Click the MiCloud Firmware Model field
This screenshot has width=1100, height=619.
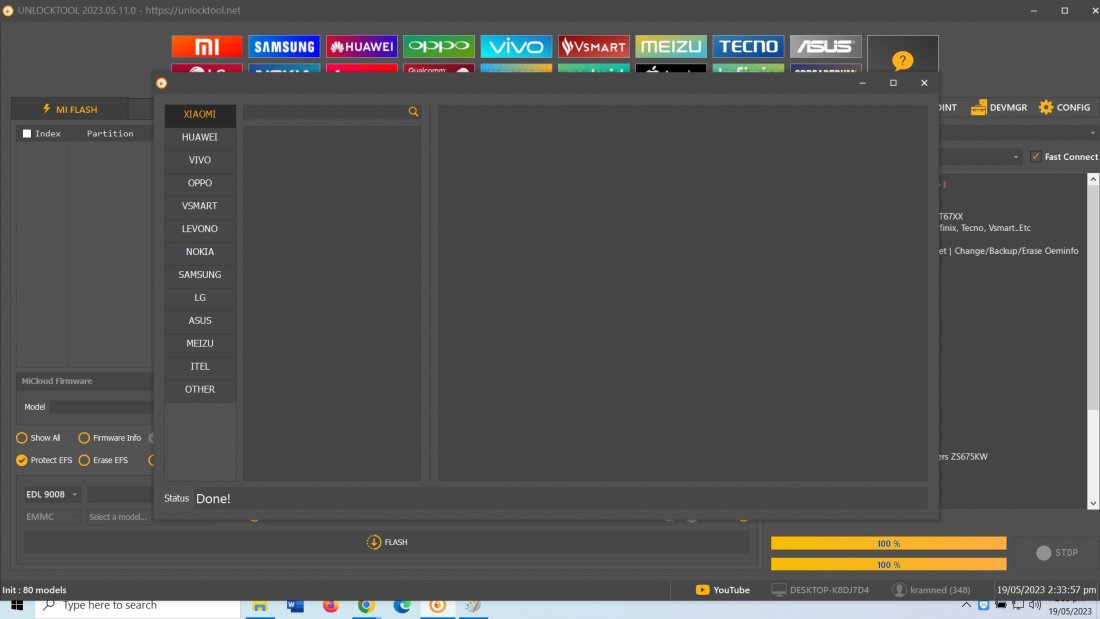pyautogui.click(x=102, y=407)
